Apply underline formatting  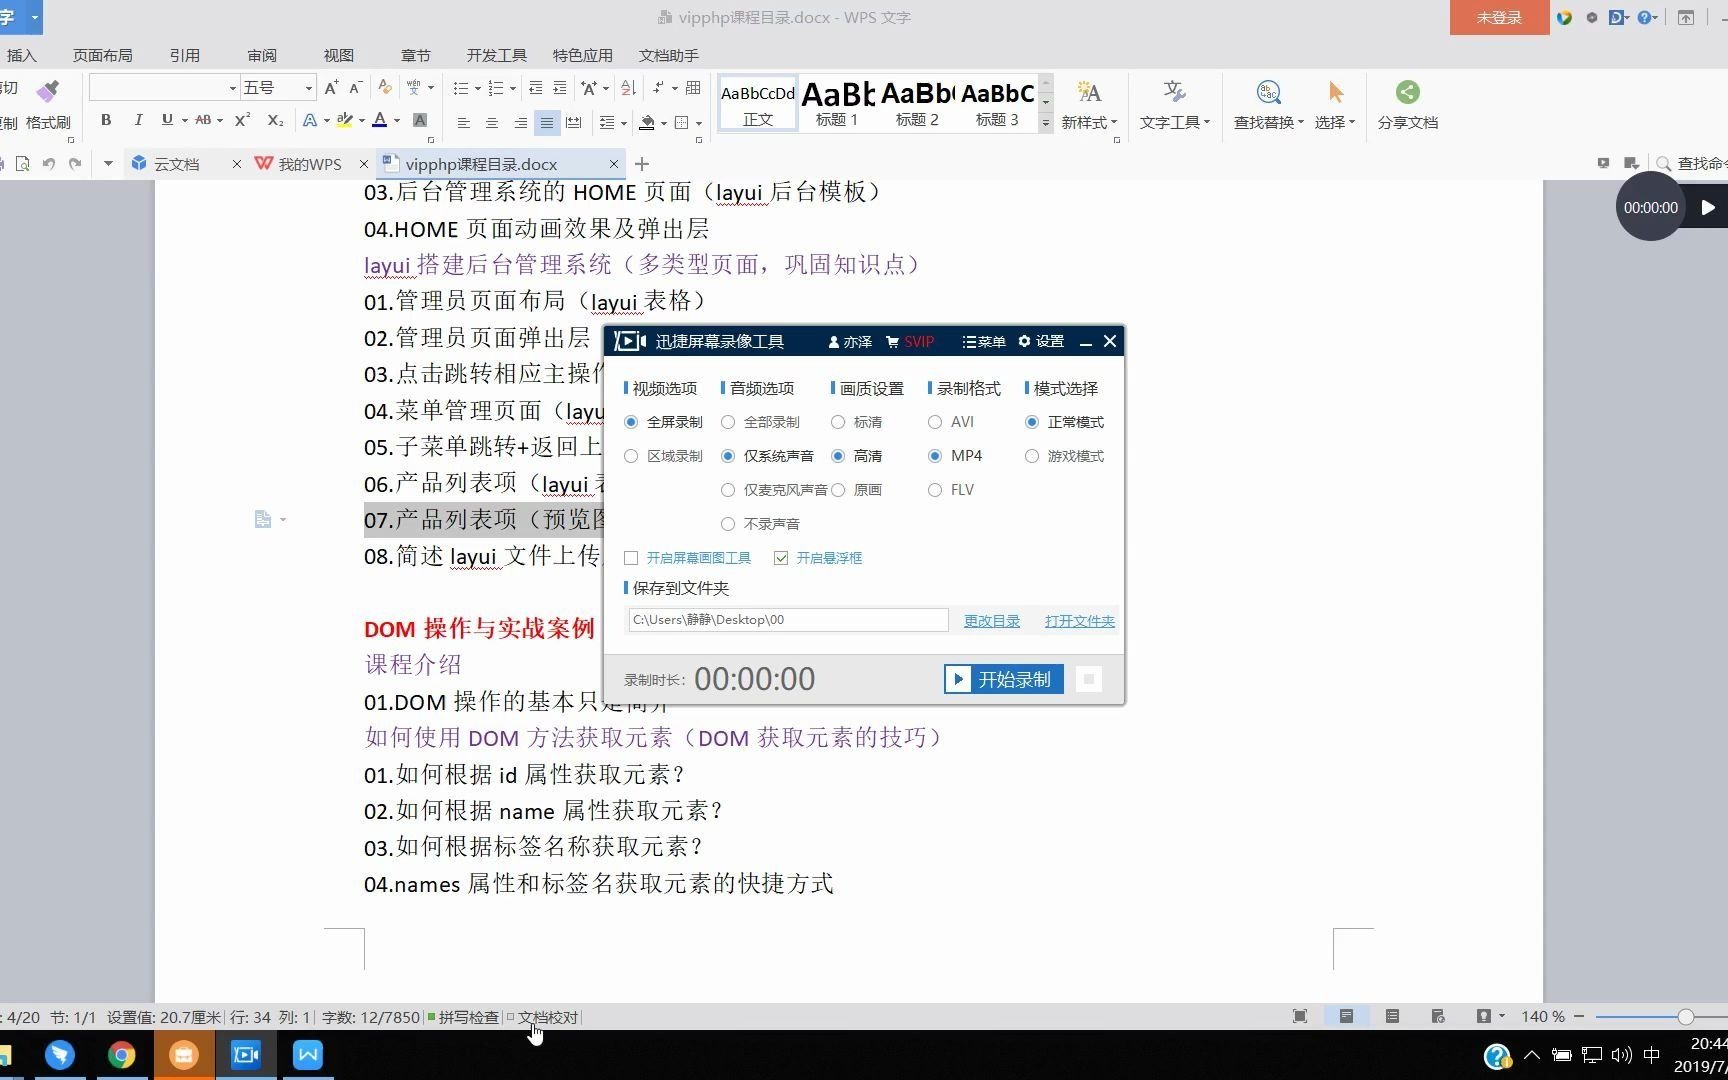167,120
